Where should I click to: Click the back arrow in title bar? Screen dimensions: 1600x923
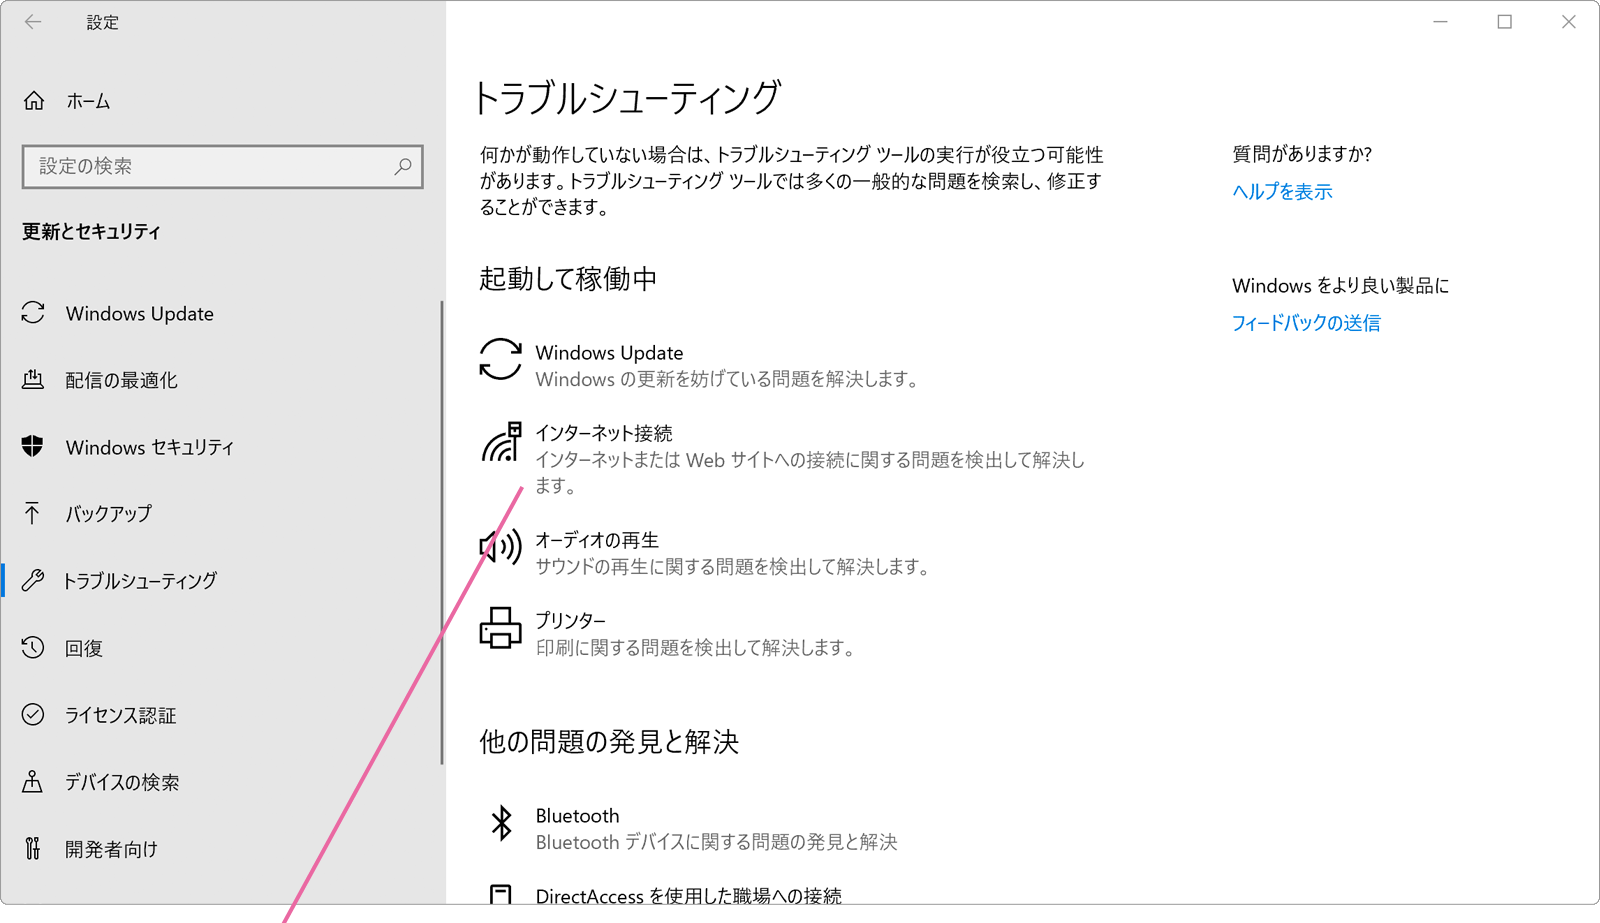(33, 22)
